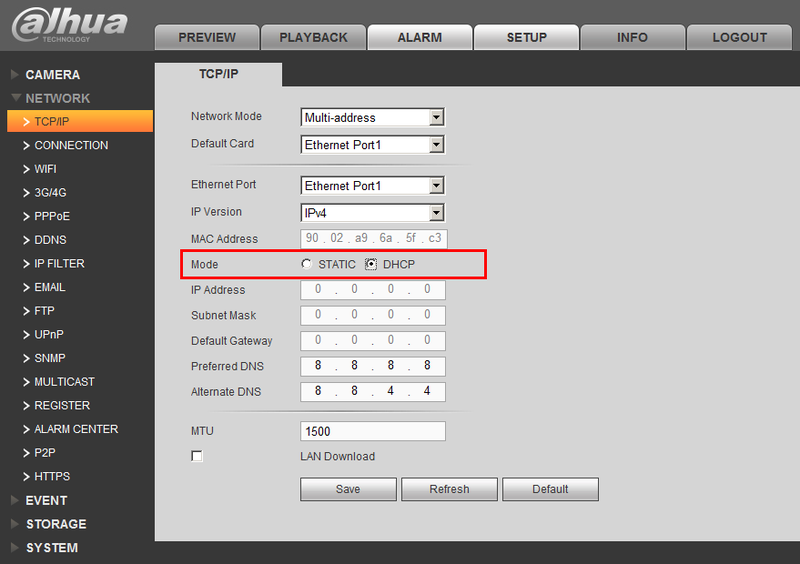Open the IP Version dropdown
This screenshot has width=800, height=564.
[x=372, y=213]
